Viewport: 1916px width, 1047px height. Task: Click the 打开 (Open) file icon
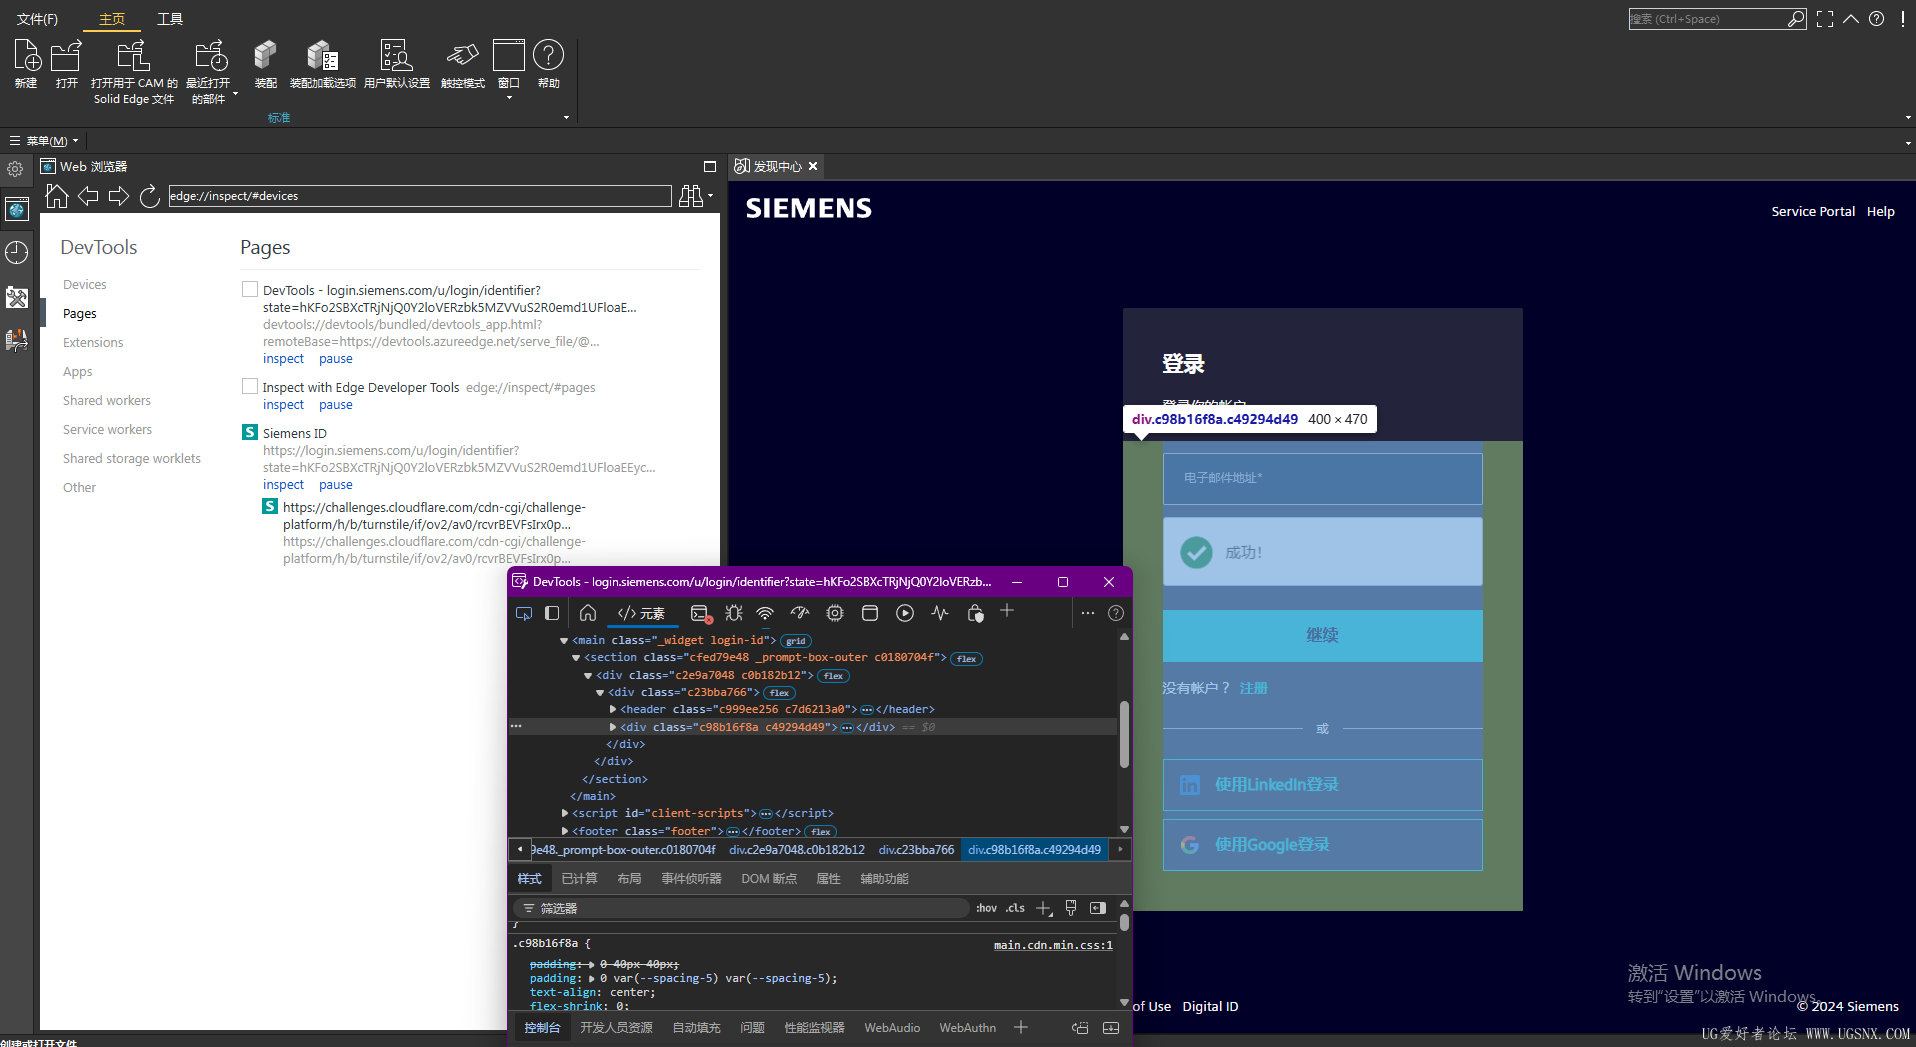tap(66, 56)
